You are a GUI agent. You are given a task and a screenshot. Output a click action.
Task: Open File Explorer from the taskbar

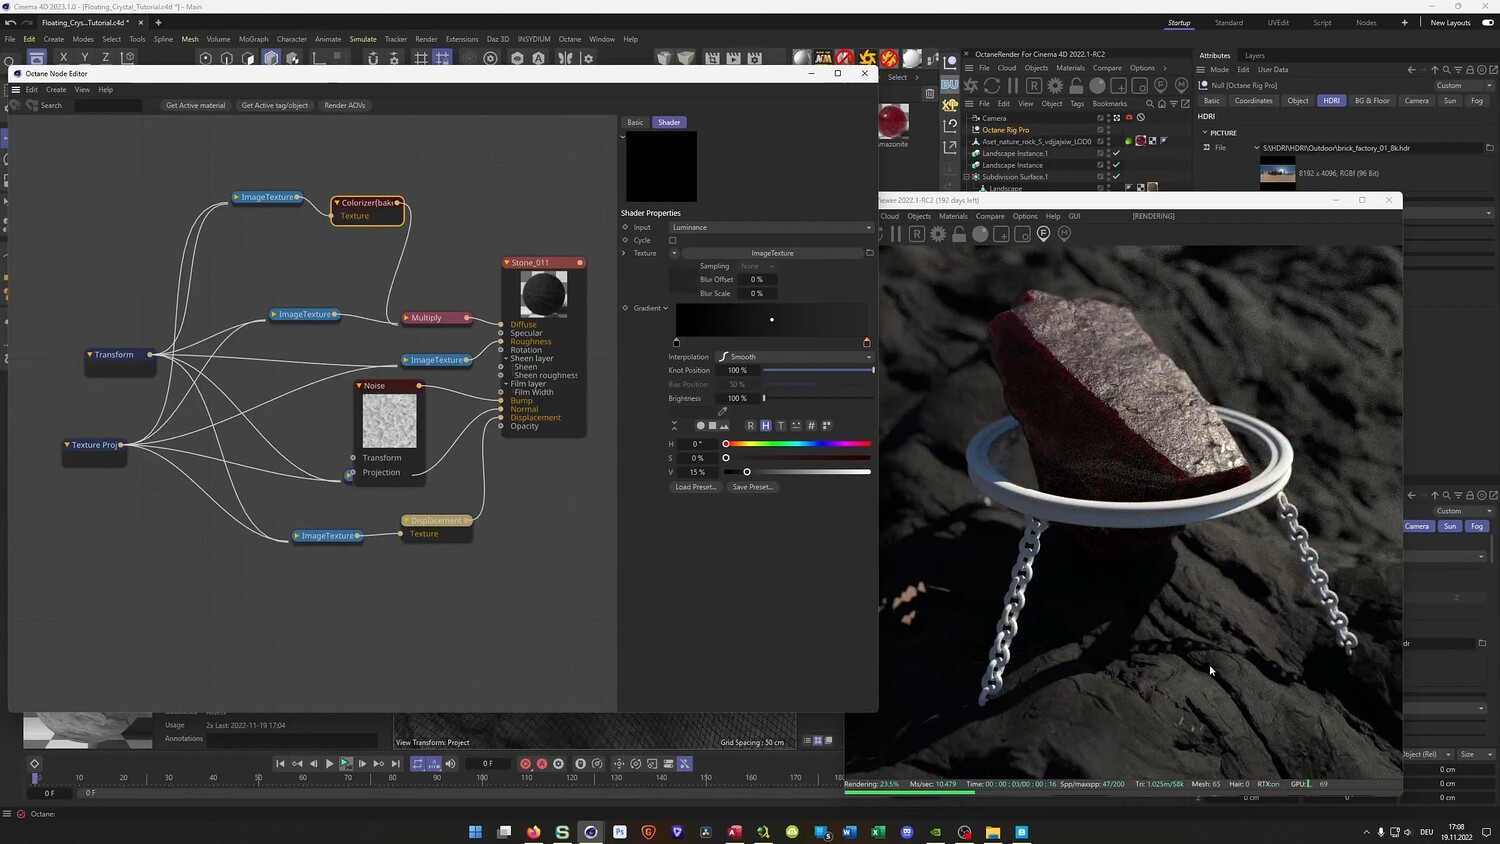993,832
